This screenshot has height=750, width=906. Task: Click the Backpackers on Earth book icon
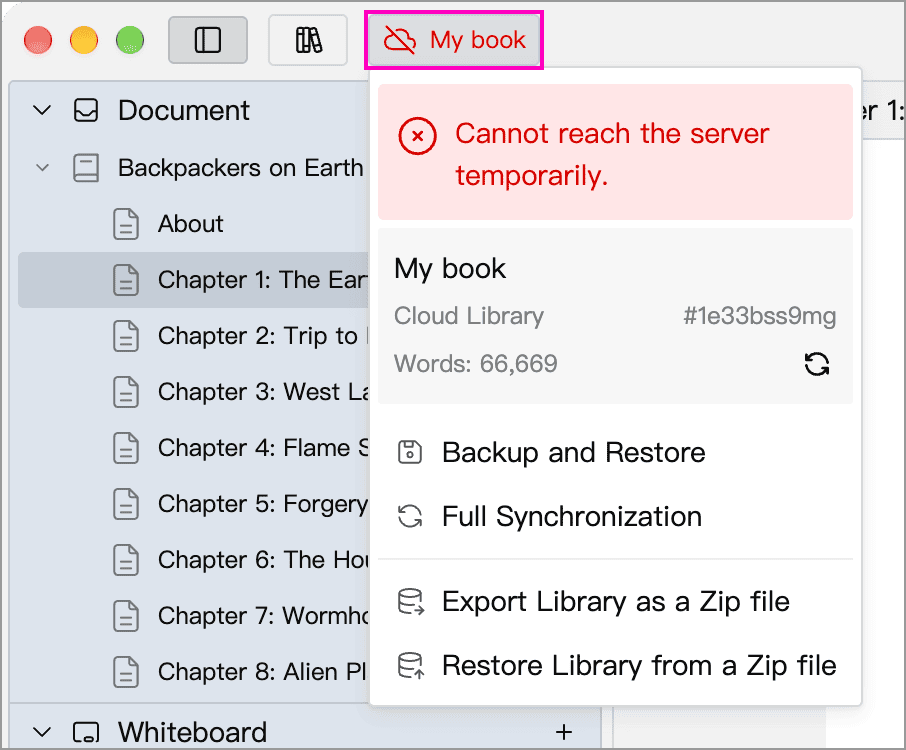click(86, 168)
